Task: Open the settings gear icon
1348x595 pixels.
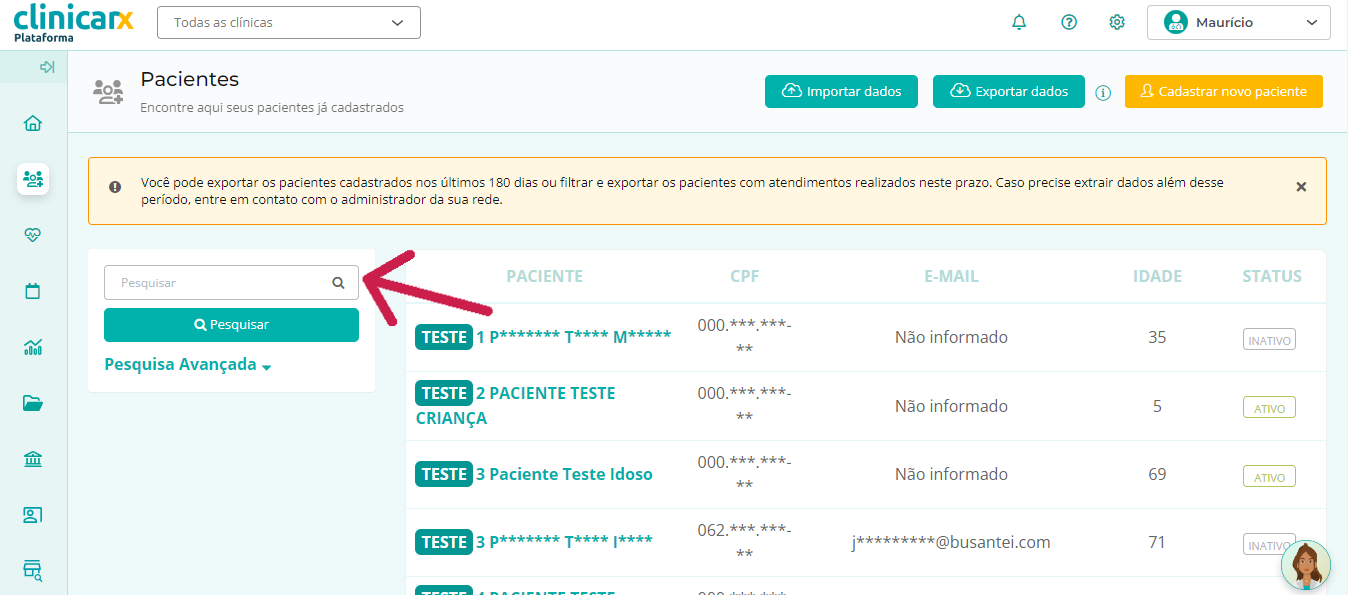Action: (1117, 22)
